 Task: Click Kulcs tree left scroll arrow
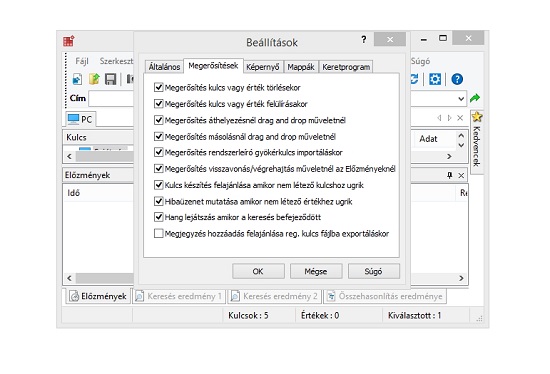69,156
